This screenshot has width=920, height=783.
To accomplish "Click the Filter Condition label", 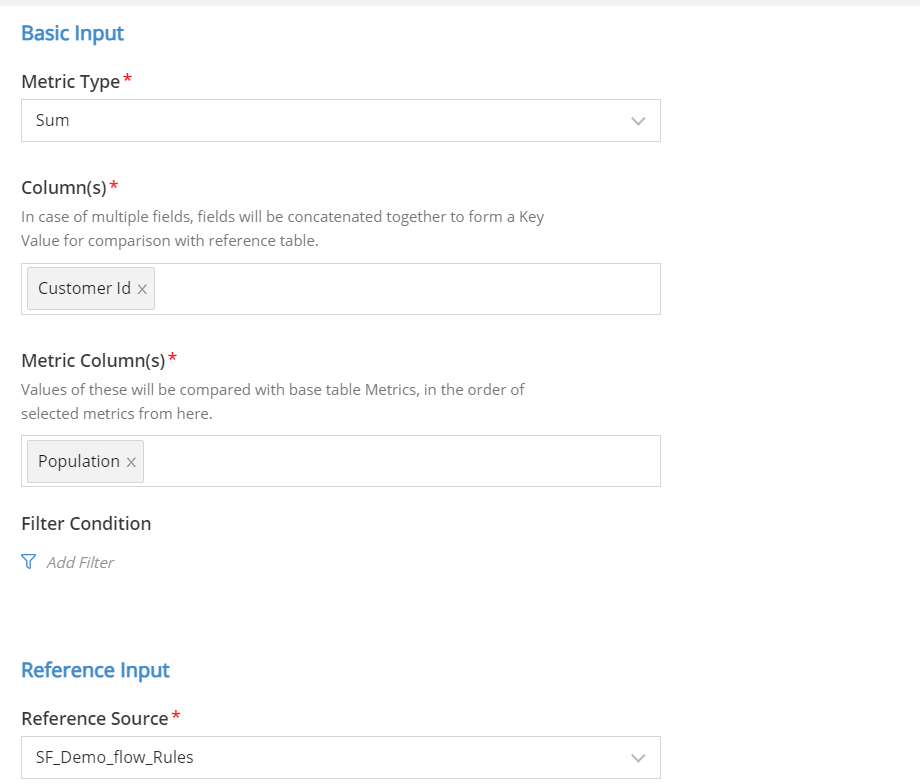I will click(x=86, y=523).
